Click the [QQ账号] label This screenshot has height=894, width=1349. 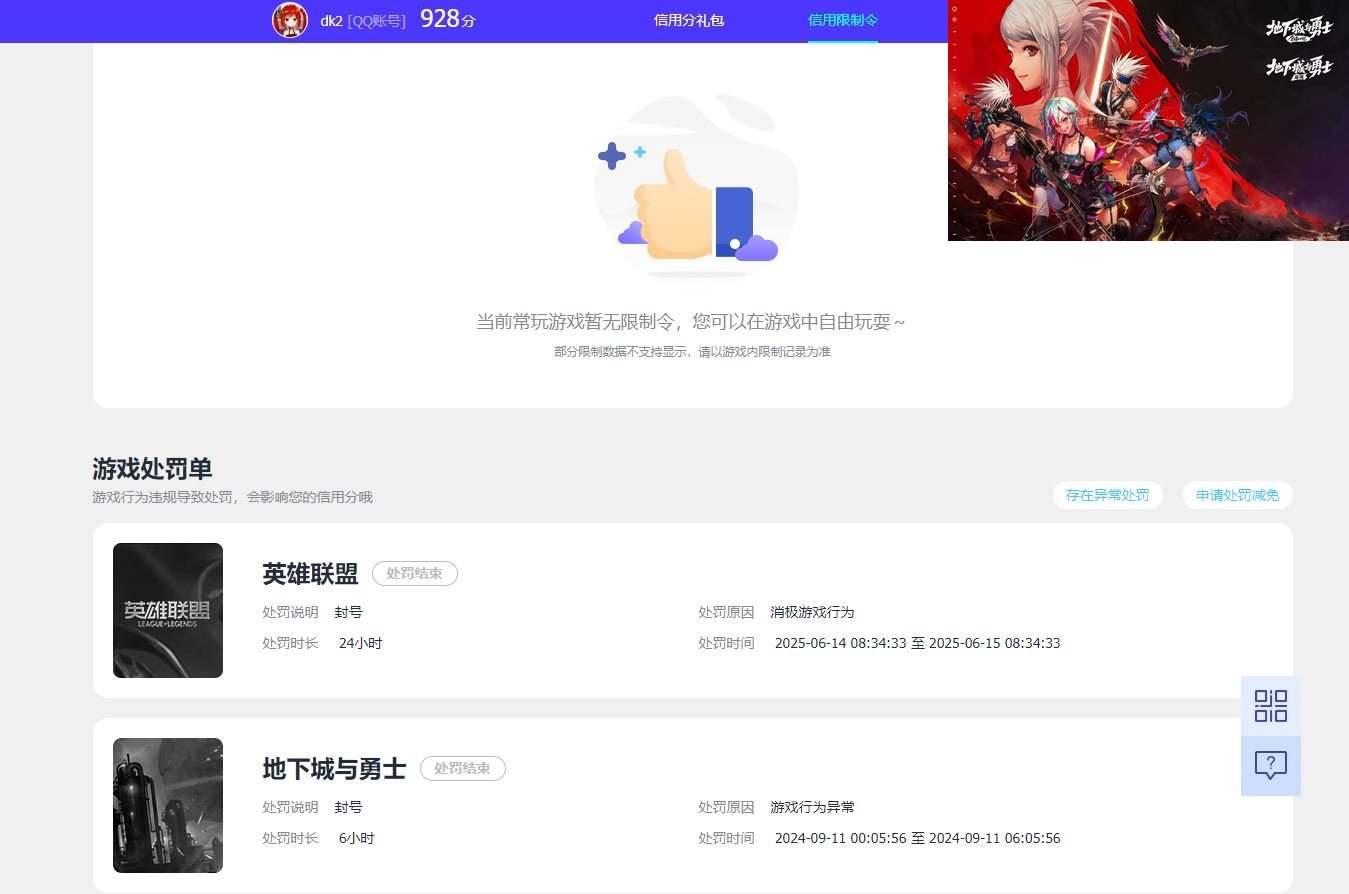click(377, 21)
